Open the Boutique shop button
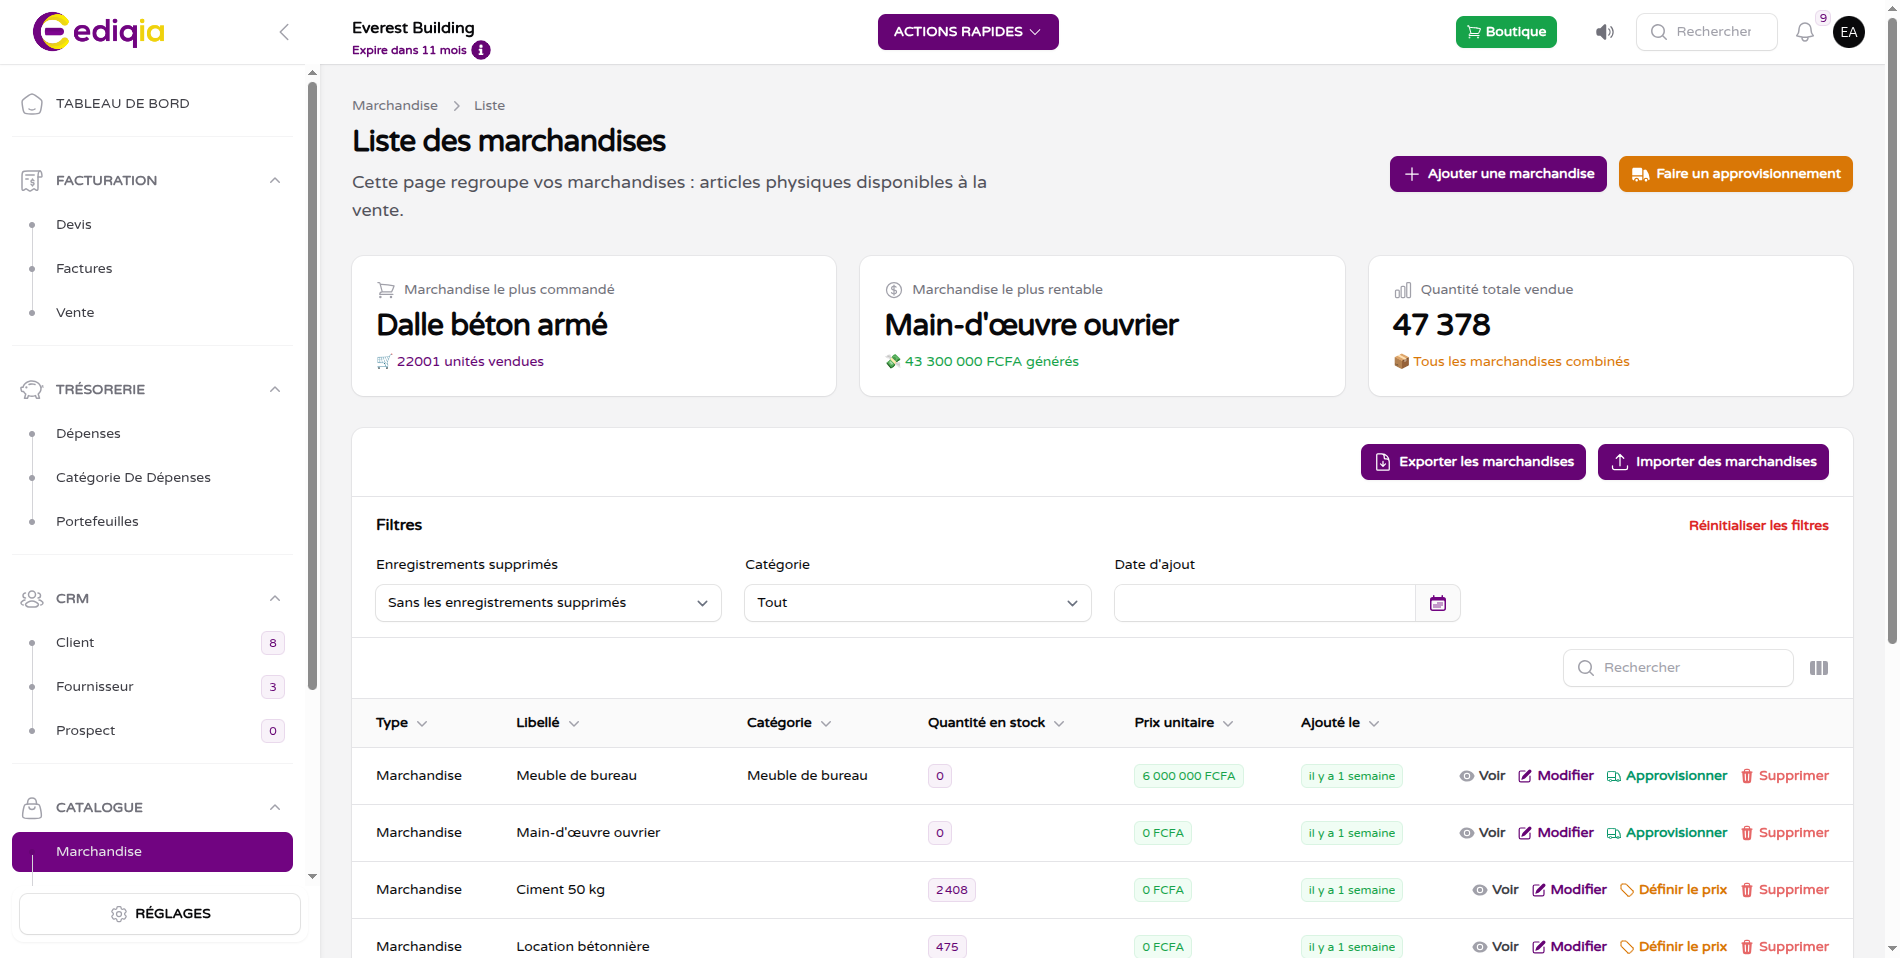The width and height of the screenshot is (1900, 958). point(1506,32)
